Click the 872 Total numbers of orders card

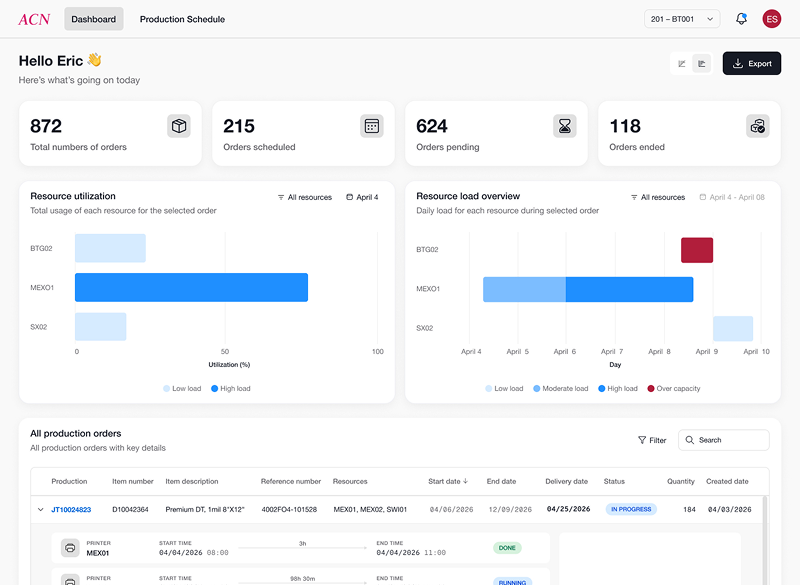(110, 133)
